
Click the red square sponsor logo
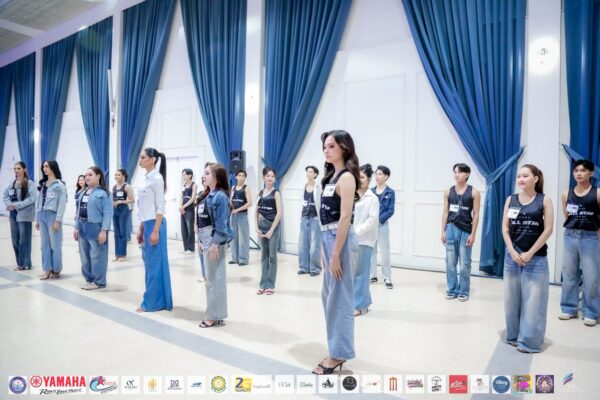coord(458,384)
